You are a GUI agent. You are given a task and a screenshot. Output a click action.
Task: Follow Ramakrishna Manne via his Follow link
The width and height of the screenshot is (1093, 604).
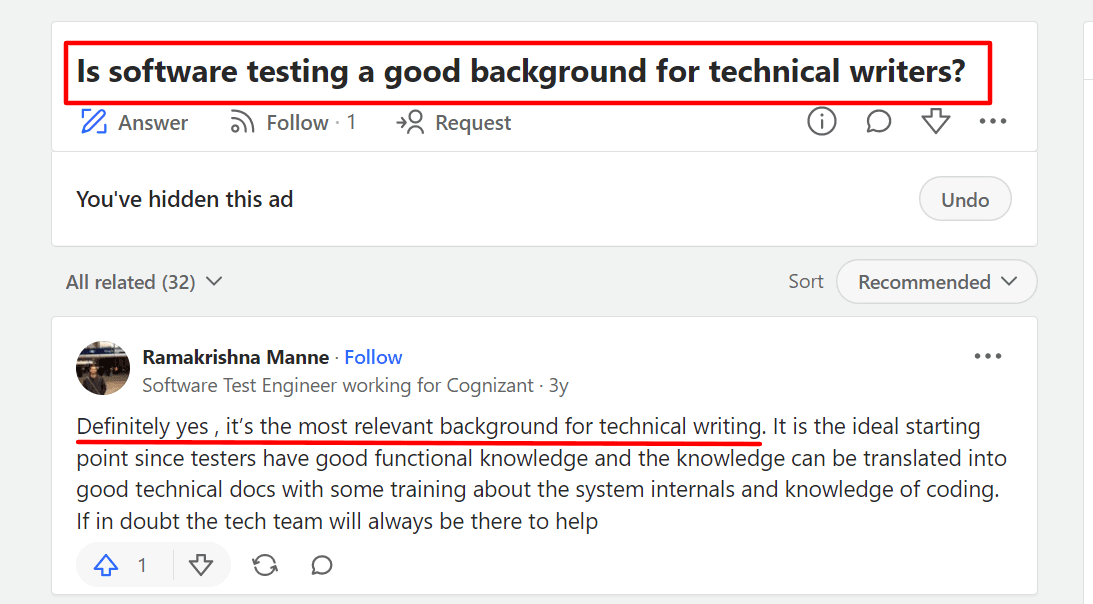[x=373, y=357]
